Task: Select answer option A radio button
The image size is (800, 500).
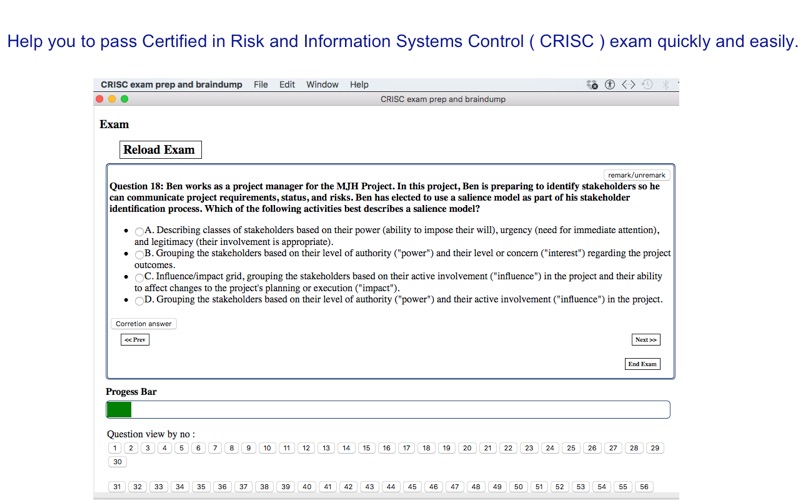Action: point(139,231)
